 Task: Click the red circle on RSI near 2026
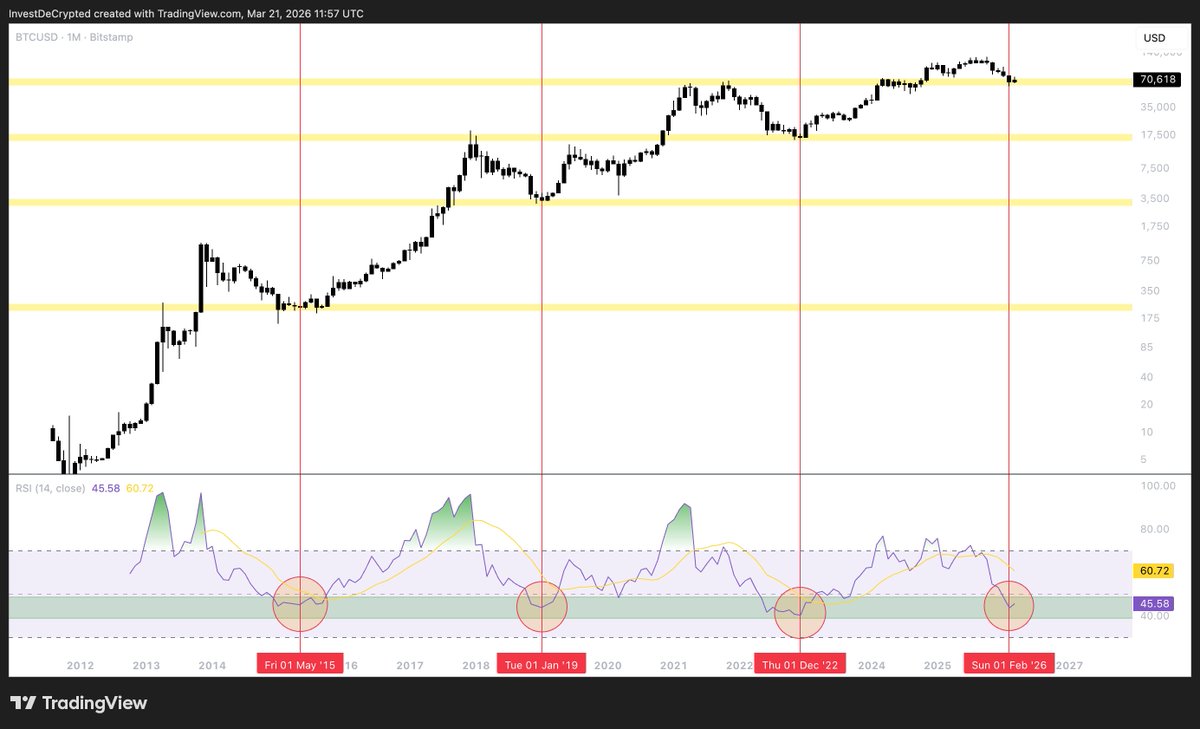(x=1008, y=605)
